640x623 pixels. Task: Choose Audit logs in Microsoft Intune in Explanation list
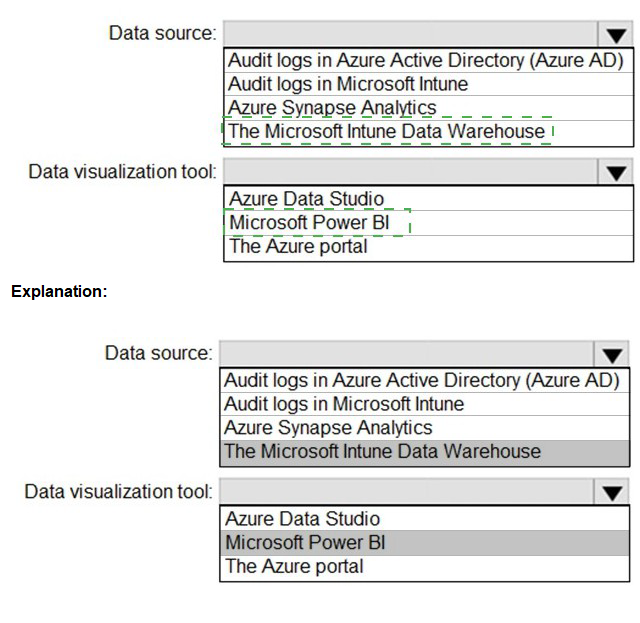tap(424, 404)
